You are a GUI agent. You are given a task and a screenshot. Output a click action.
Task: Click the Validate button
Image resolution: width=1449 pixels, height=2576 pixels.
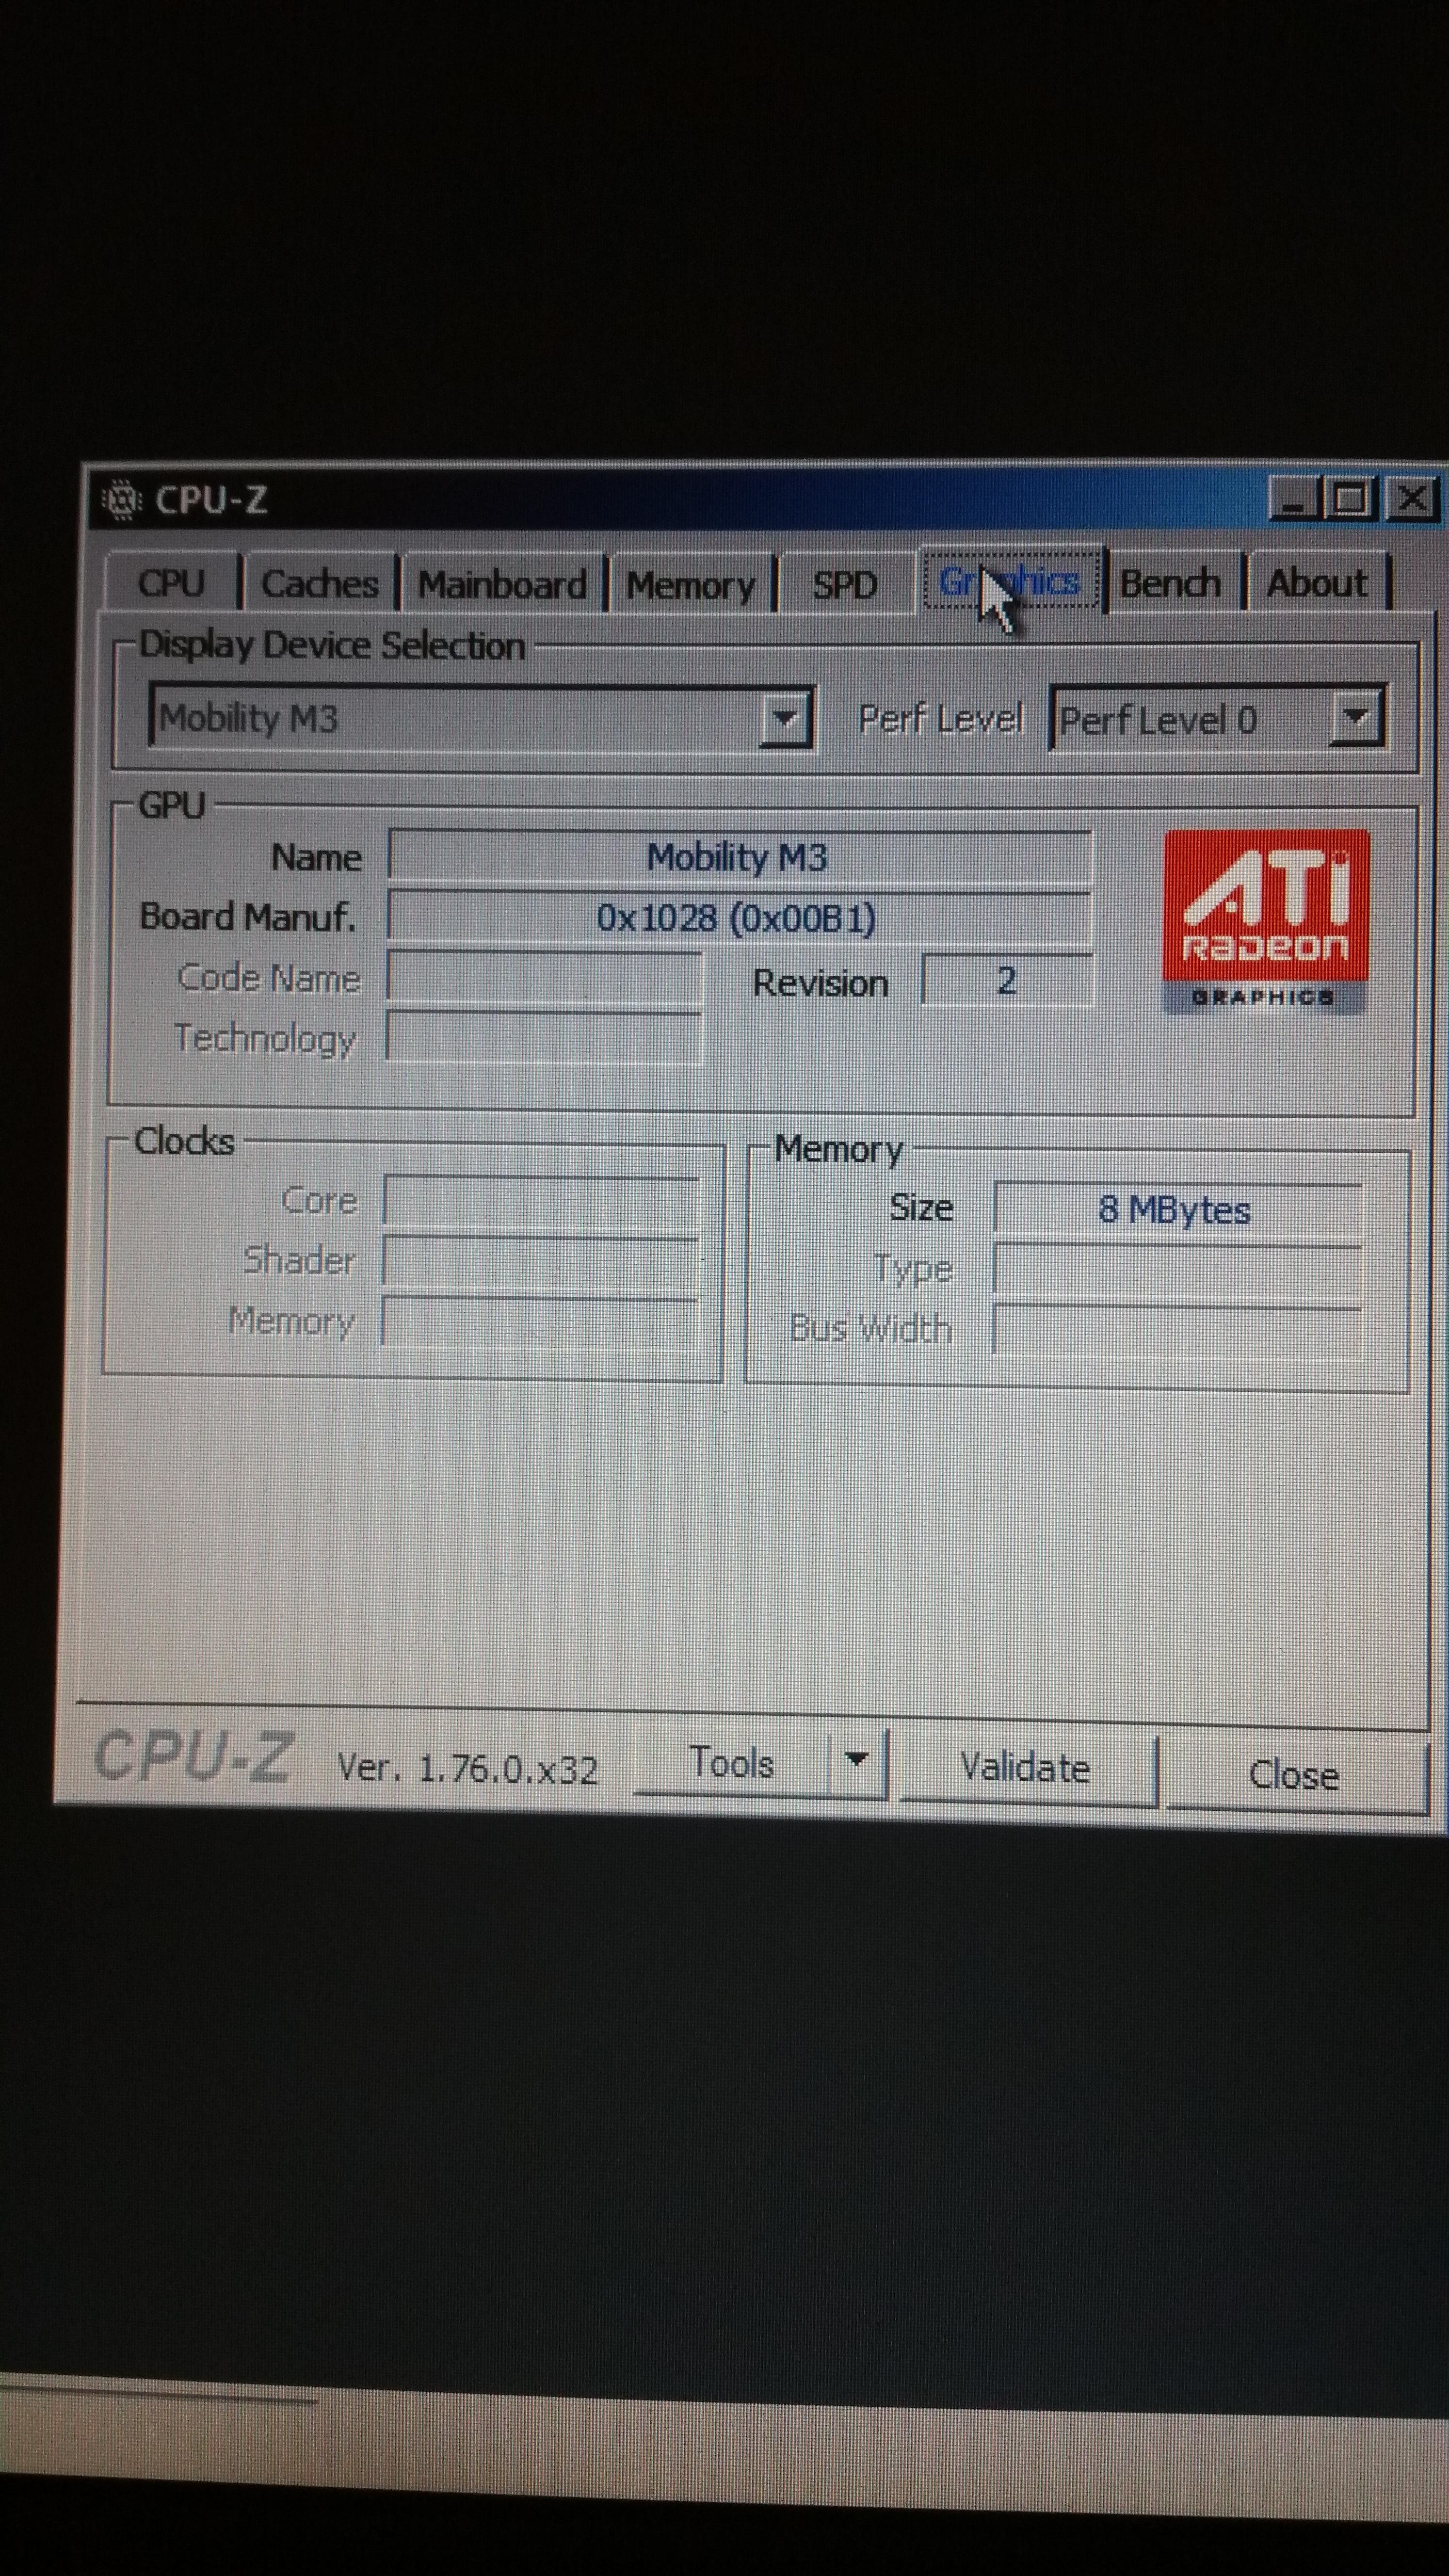pos(1026,1768)
